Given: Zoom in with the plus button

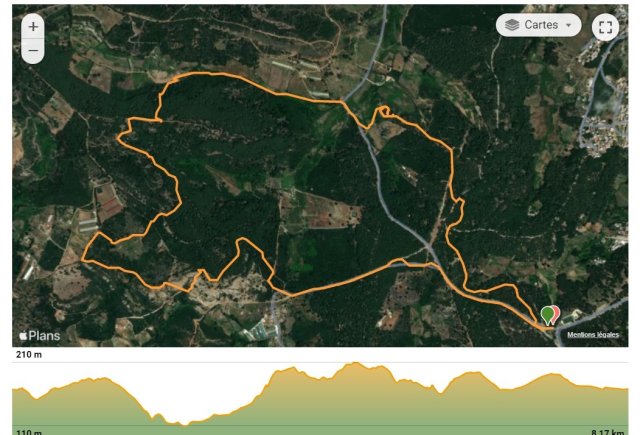Looking at the screenshot, I should [33, 27].
